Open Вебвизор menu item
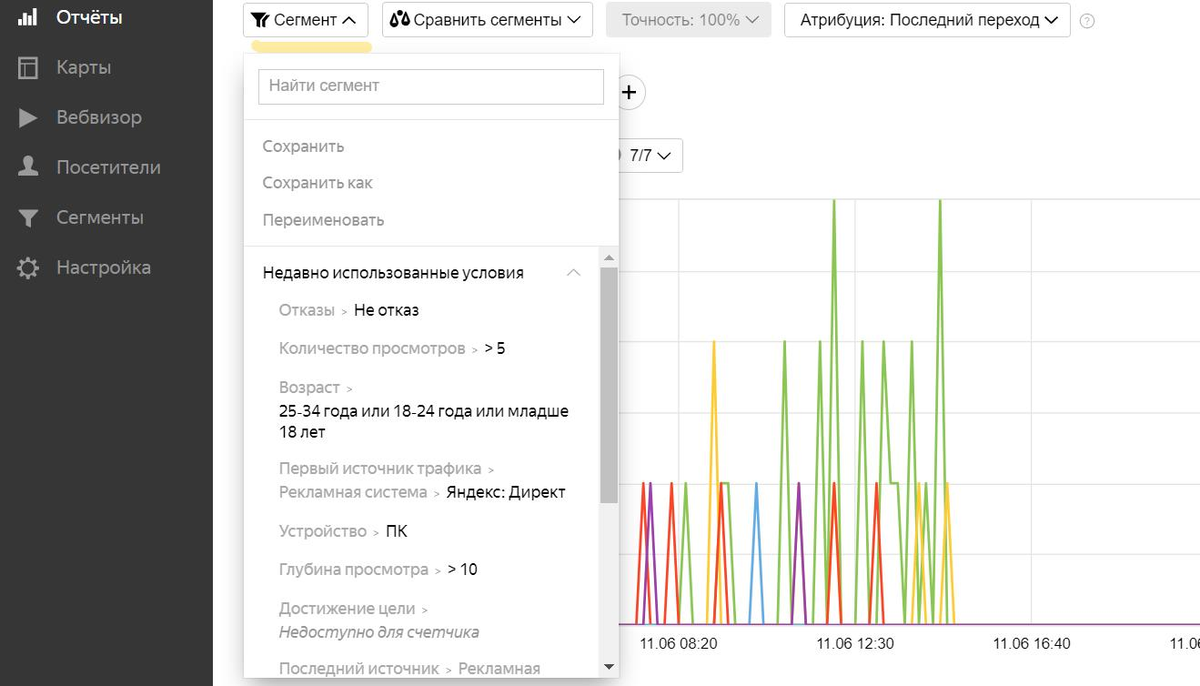This screenshot has height=686, width=1200. 99,117
